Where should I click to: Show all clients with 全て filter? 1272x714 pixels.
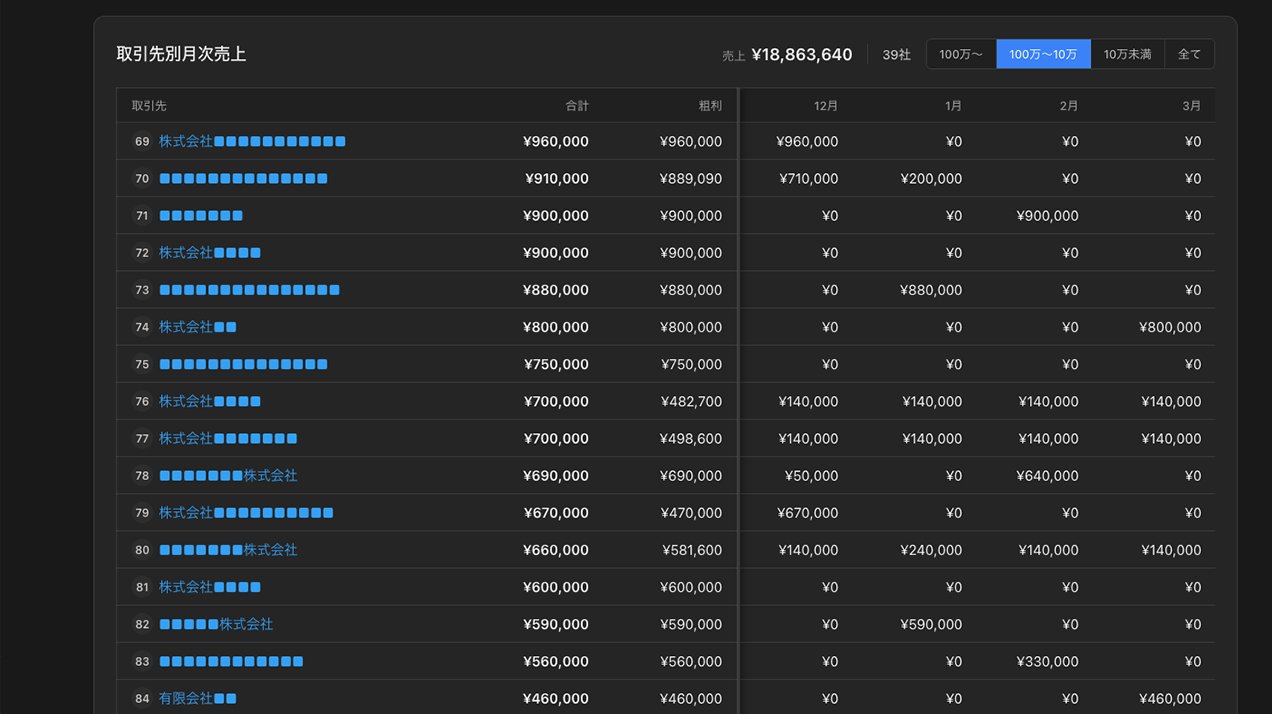click(1189, 54)
